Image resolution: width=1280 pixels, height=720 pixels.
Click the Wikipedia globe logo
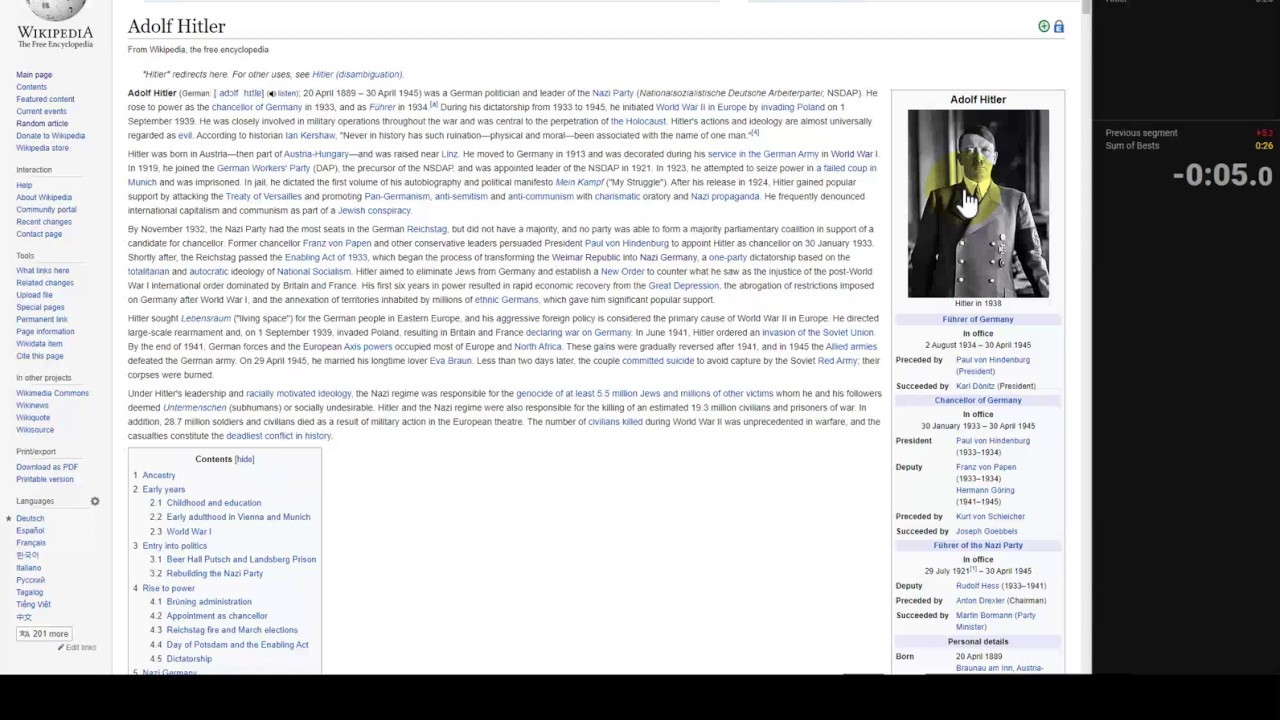pos(55,12)
